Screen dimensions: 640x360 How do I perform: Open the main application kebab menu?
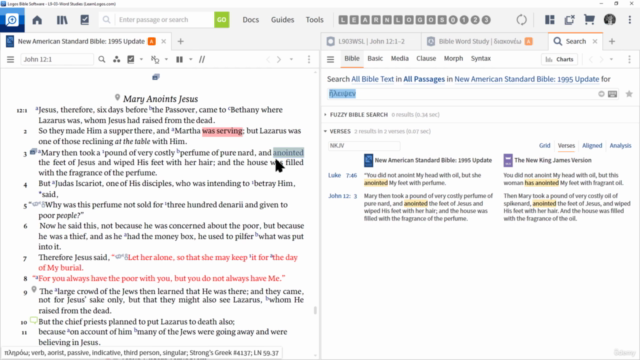(x=630, y=20)
